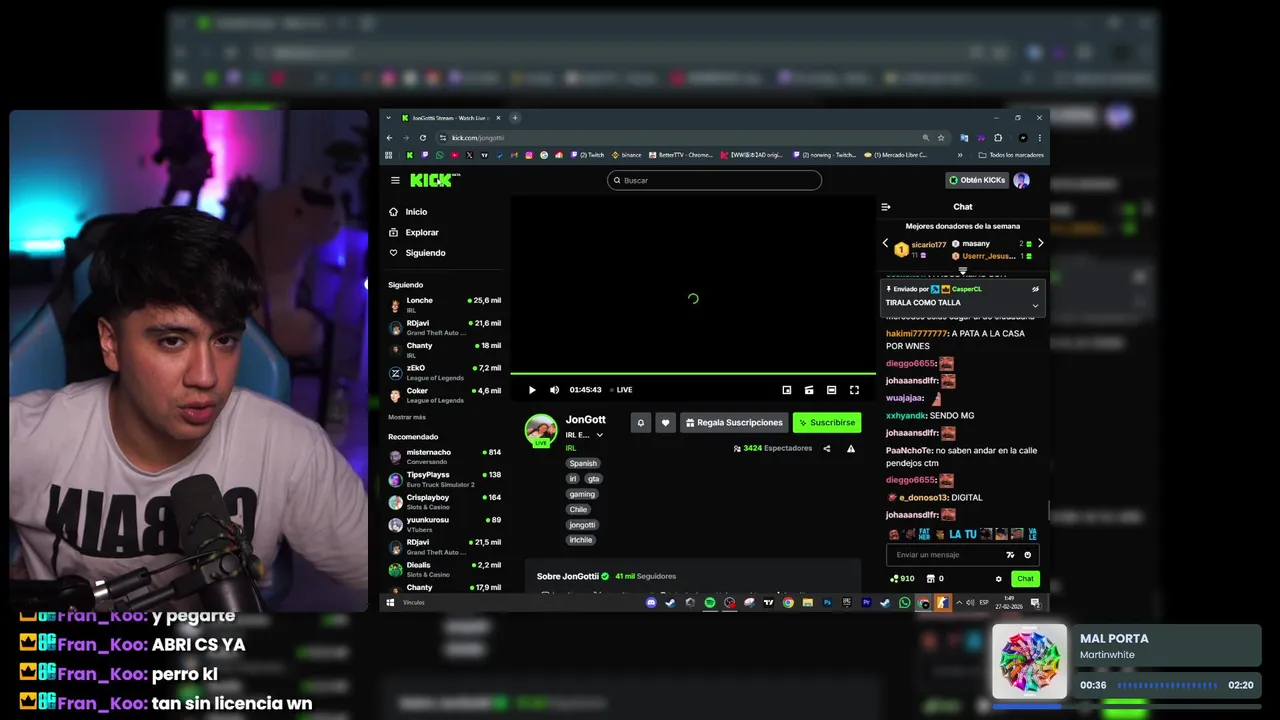Play the stream video
The width and height of the screenshot is (1280, 720).
click(x=532, y=390)
